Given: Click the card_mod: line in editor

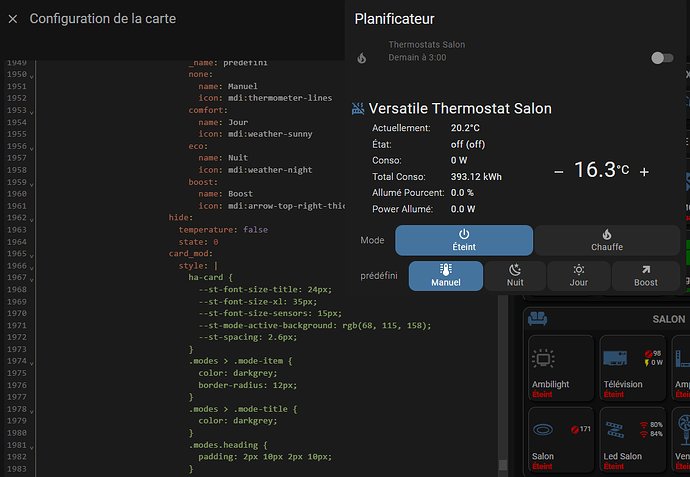Looking at the screenshot, I should [191, 253].
